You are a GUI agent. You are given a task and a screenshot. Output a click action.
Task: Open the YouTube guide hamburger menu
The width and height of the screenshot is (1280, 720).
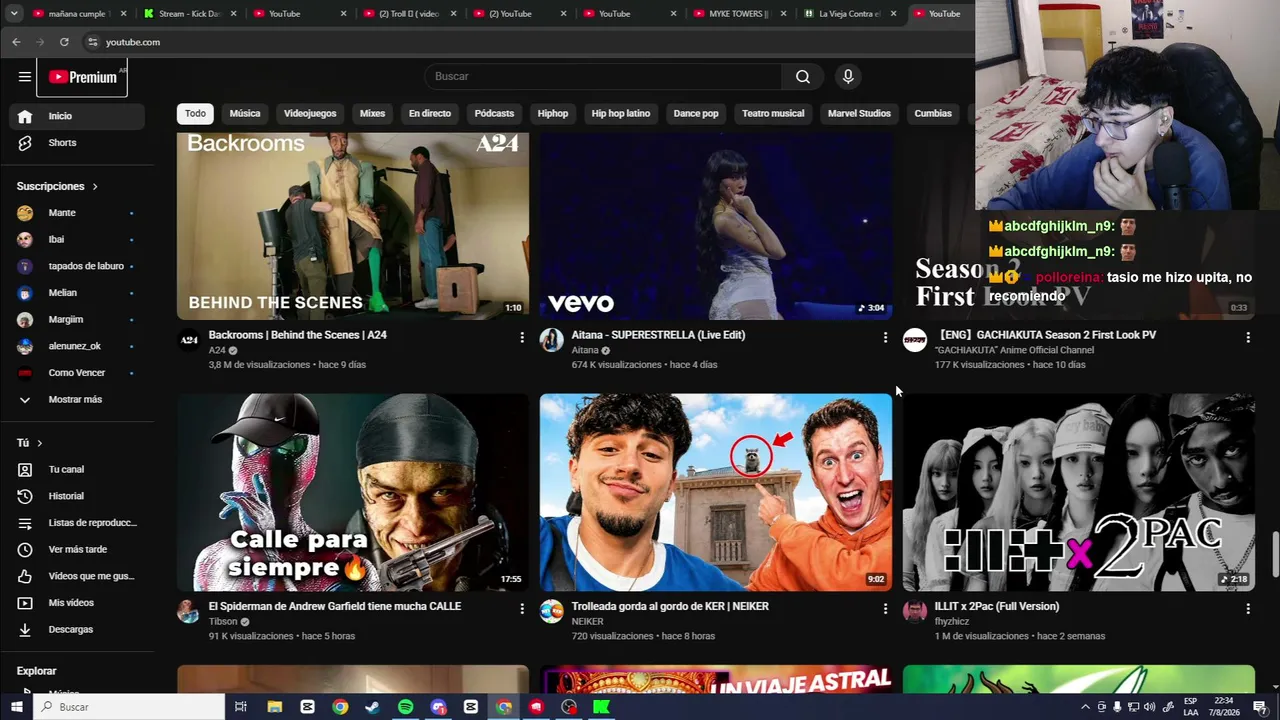coord(25,76)
